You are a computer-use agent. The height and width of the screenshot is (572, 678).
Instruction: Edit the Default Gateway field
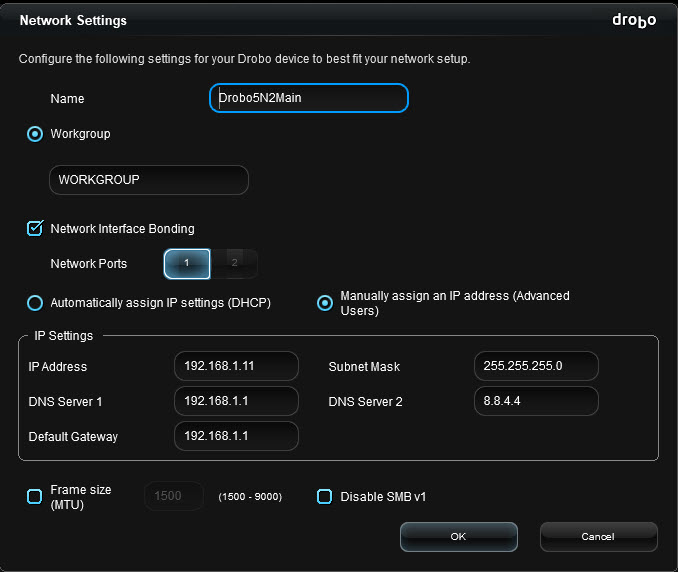236,436
